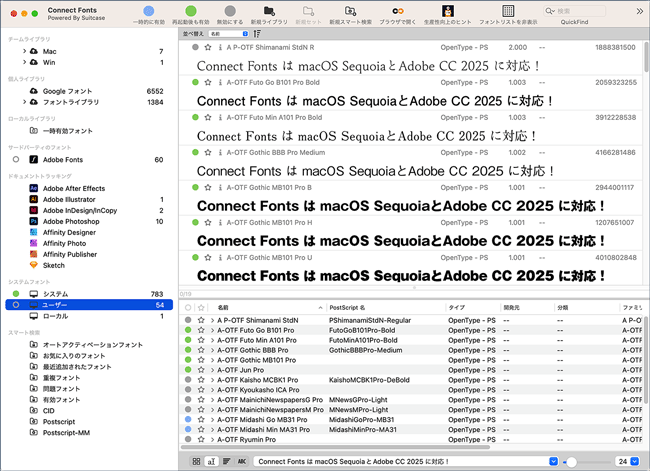Toggle activation circle next to Adobe Fonts
Viewport: 650px width, 471px height.
16,160
